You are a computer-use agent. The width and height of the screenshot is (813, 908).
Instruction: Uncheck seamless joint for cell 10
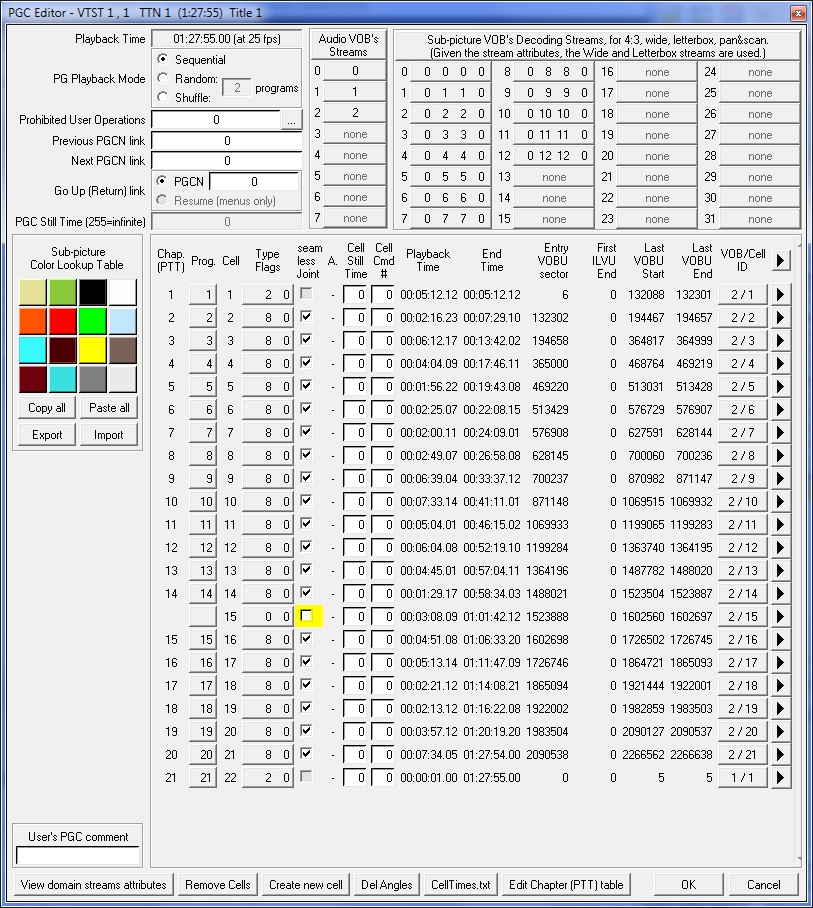[306, 500]
